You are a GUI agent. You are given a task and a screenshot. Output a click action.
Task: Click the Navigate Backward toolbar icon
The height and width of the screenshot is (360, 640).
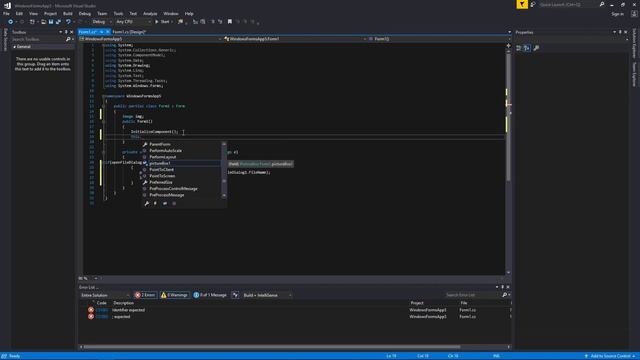(10, 22)
